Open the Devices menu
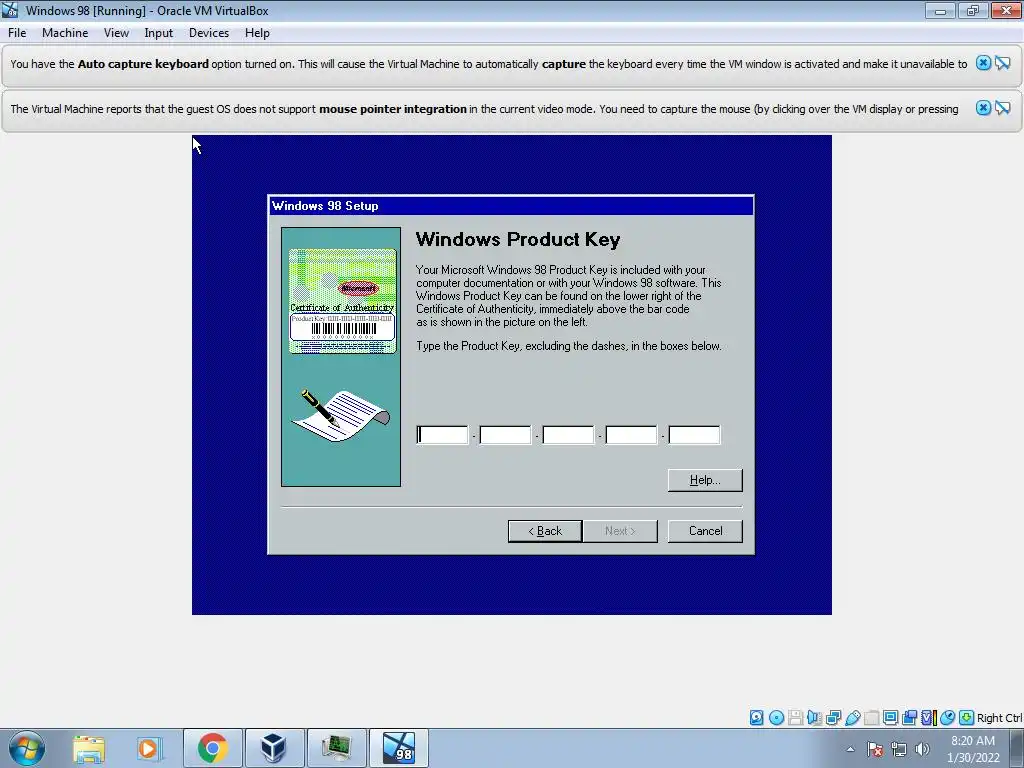 [x=208, y=33]
